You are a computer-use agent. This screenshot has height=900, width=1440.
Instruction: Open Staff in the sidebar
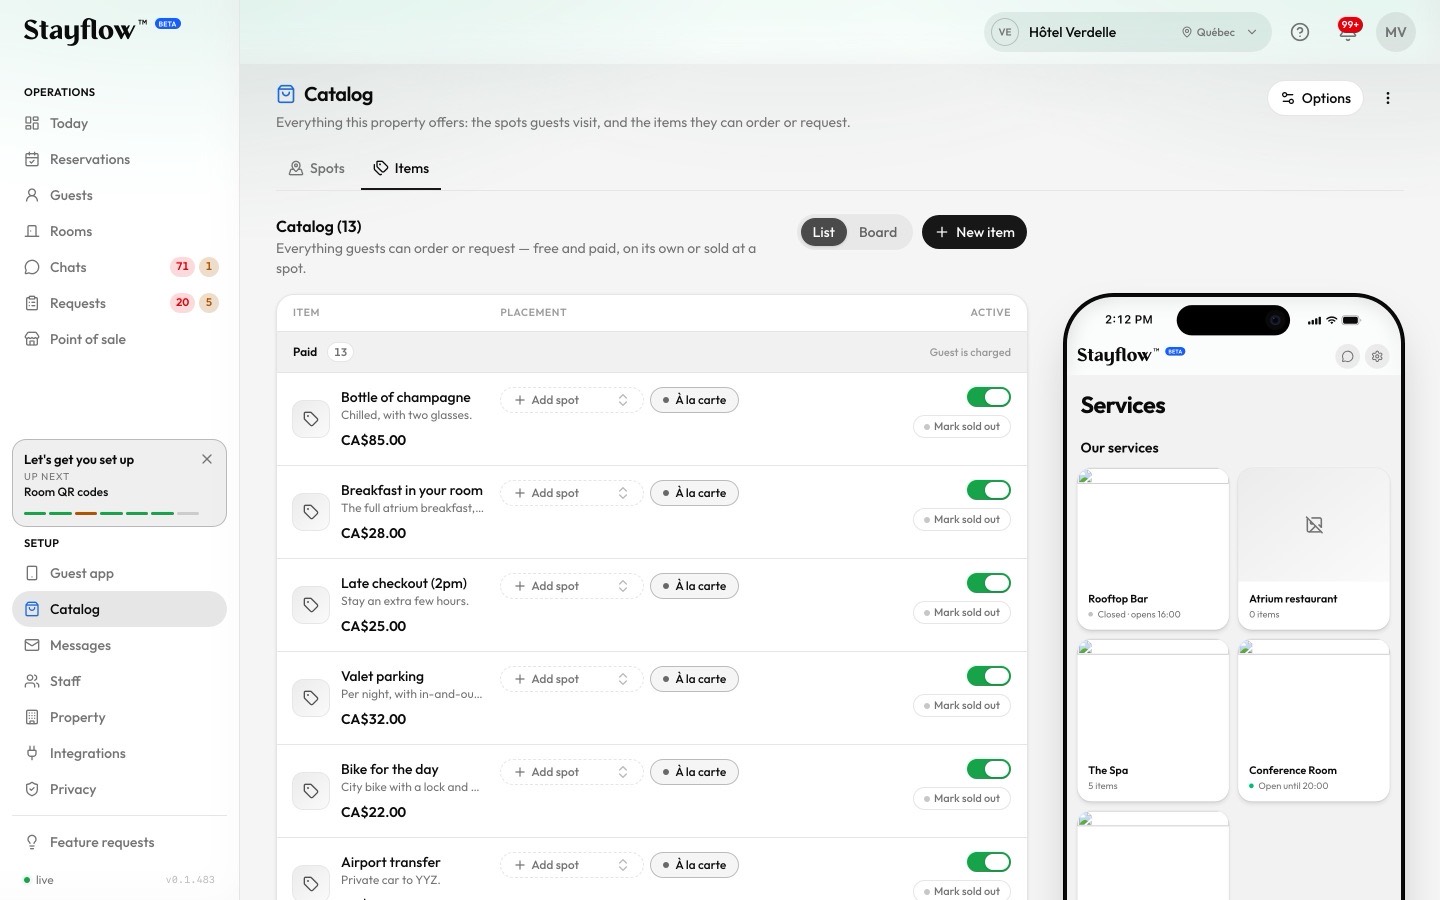pyautogui.click(x=119, y=681)
